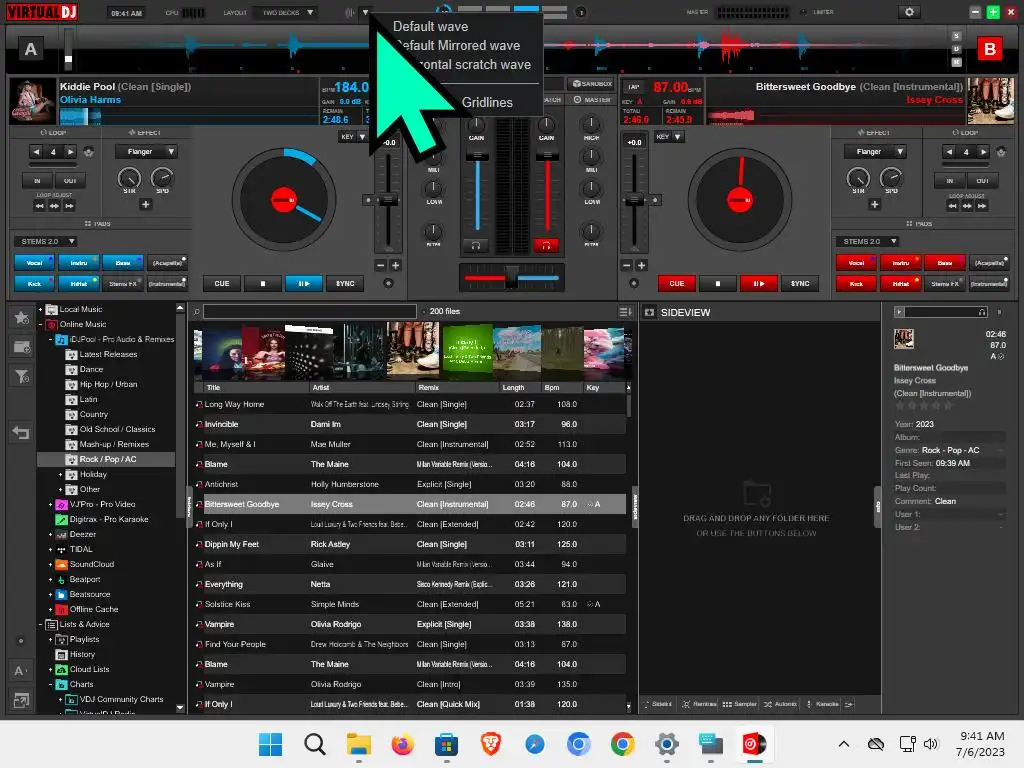
Task: Toggle deck B Vocal stem pad
Action: pyautogui.click(x=856, y=263)
